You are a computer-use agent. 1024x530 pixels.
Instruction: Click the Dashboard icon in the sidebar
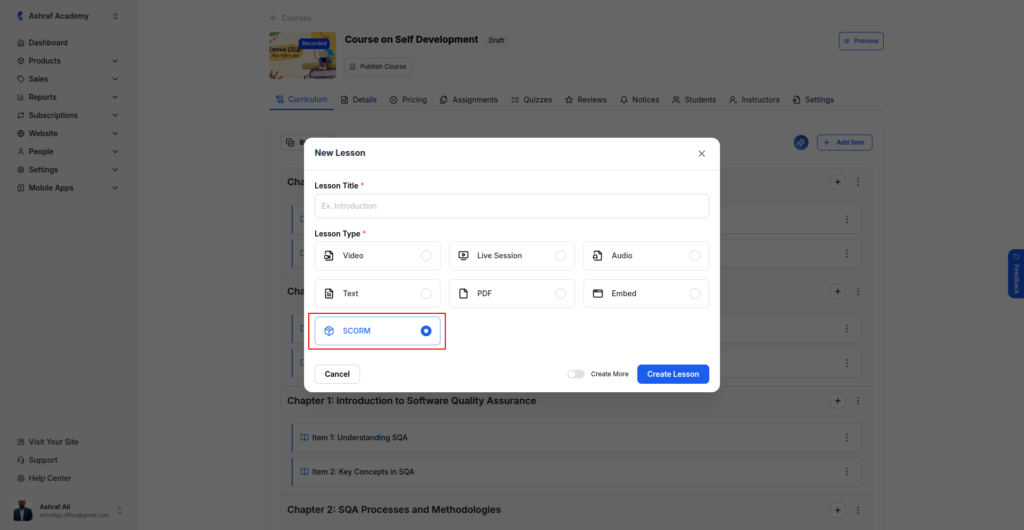pos(20,42)
